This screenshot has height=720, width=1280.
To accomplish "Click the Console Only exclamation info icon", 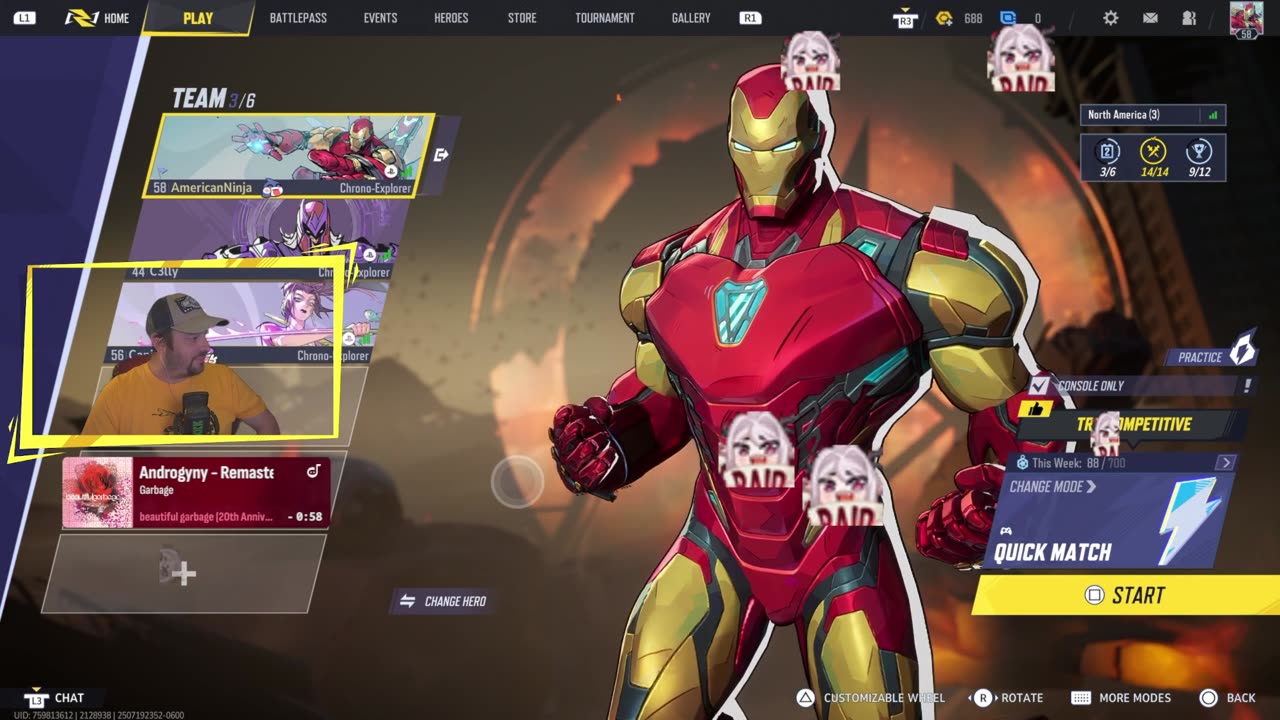I will [1247, 385].
